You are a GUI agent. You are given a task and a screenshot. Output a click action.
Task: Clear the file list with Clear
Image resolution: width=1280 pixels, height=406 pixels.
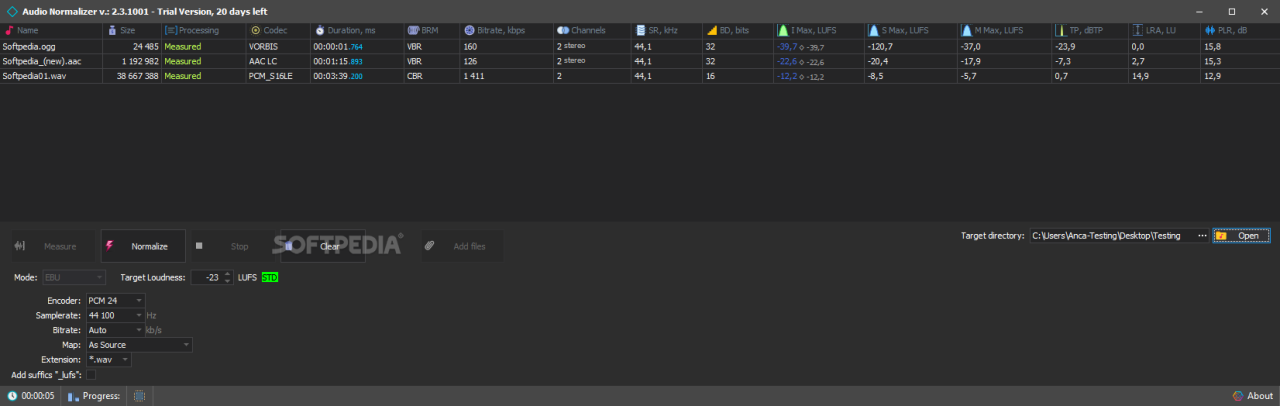point(322,246)
